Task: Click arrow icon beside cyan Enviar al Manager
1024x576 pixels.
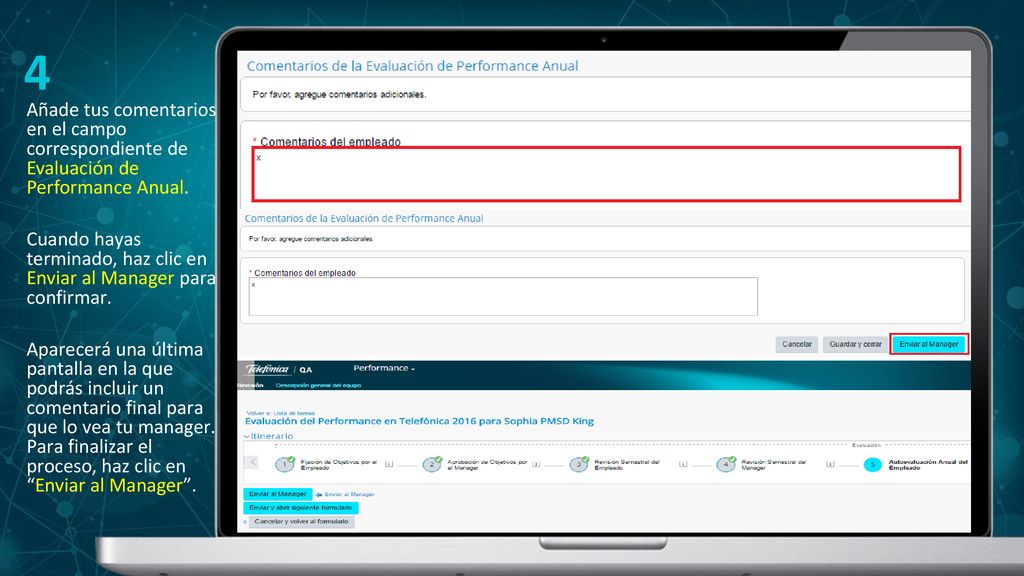Action: (x=319, y=495)
